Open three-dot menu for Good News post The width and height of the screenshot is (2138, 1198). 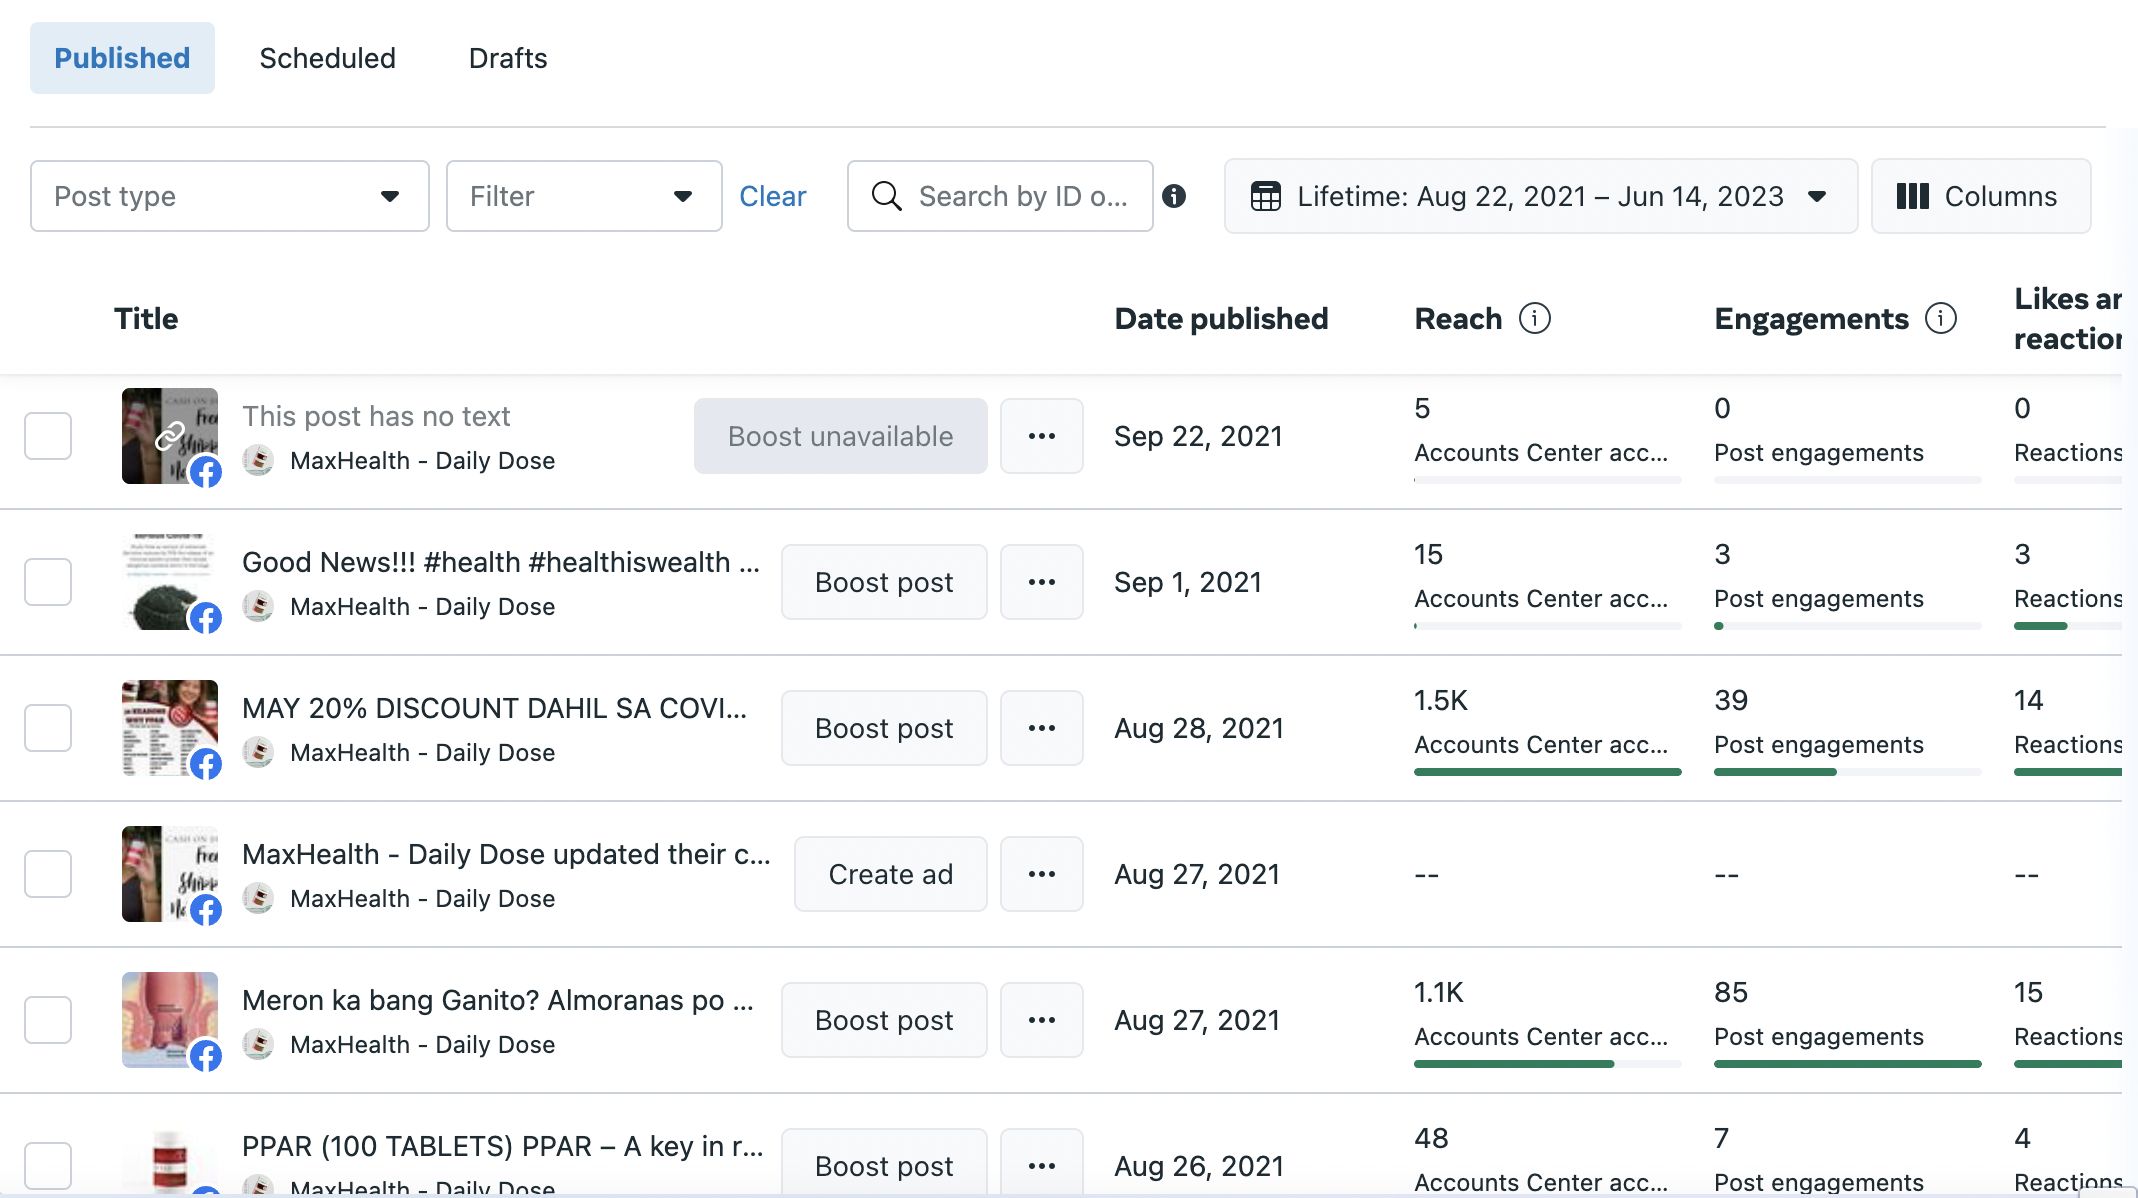1041,582
